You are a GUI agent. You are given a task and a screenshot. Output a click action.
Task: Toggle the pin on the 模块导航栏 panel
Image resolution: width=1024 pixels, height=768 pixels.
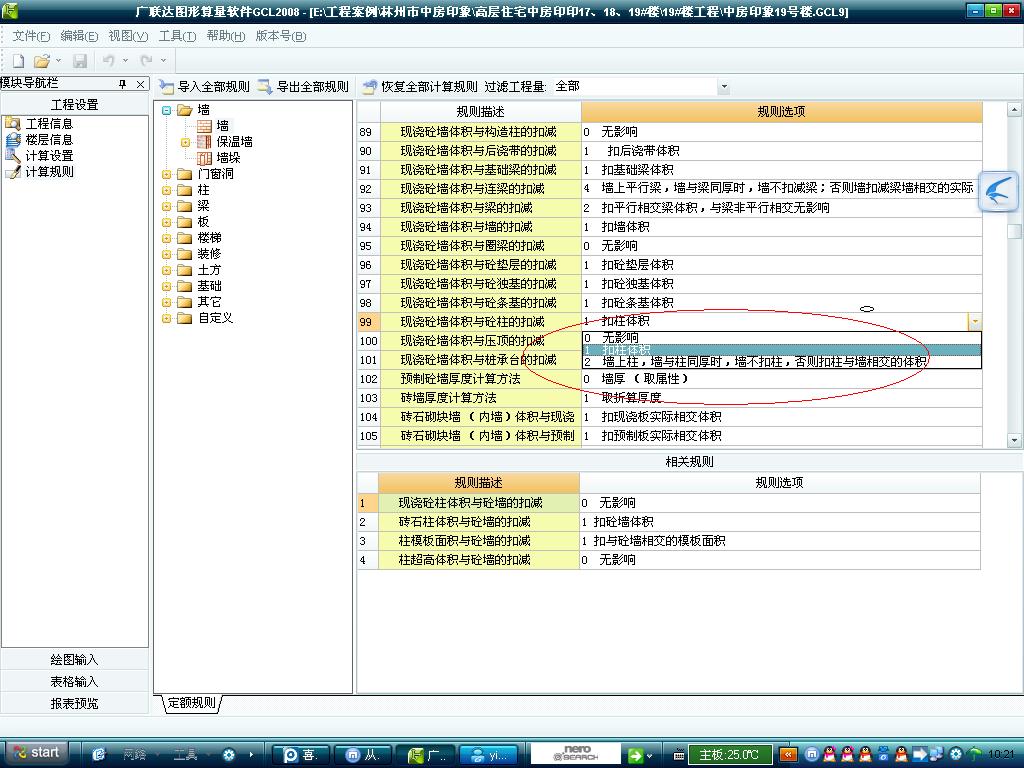click(123, 84)
